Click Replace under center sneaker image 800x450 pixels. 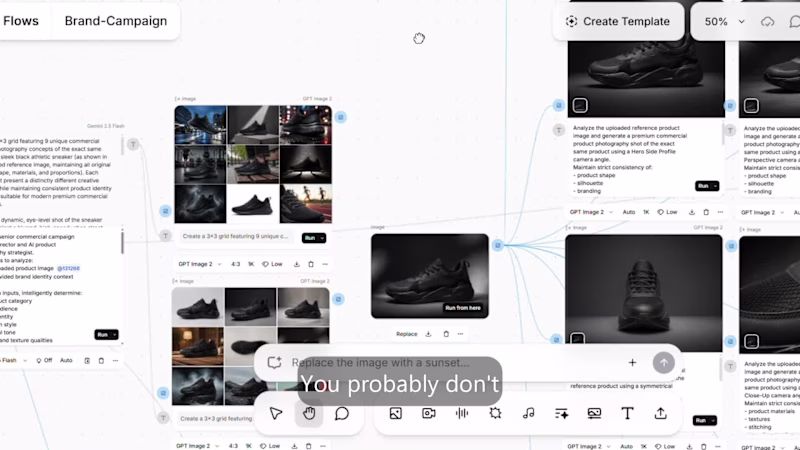(x=407, y=334)
